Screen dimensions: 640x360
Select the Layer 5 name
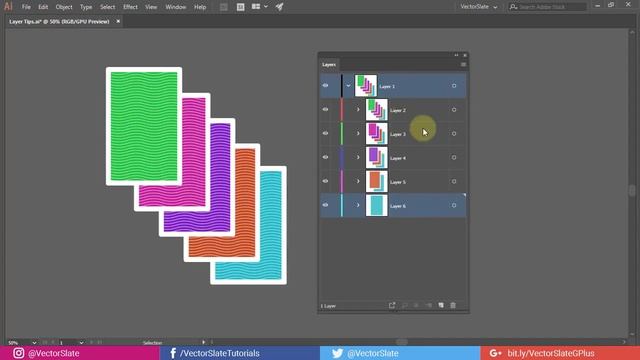398,182
